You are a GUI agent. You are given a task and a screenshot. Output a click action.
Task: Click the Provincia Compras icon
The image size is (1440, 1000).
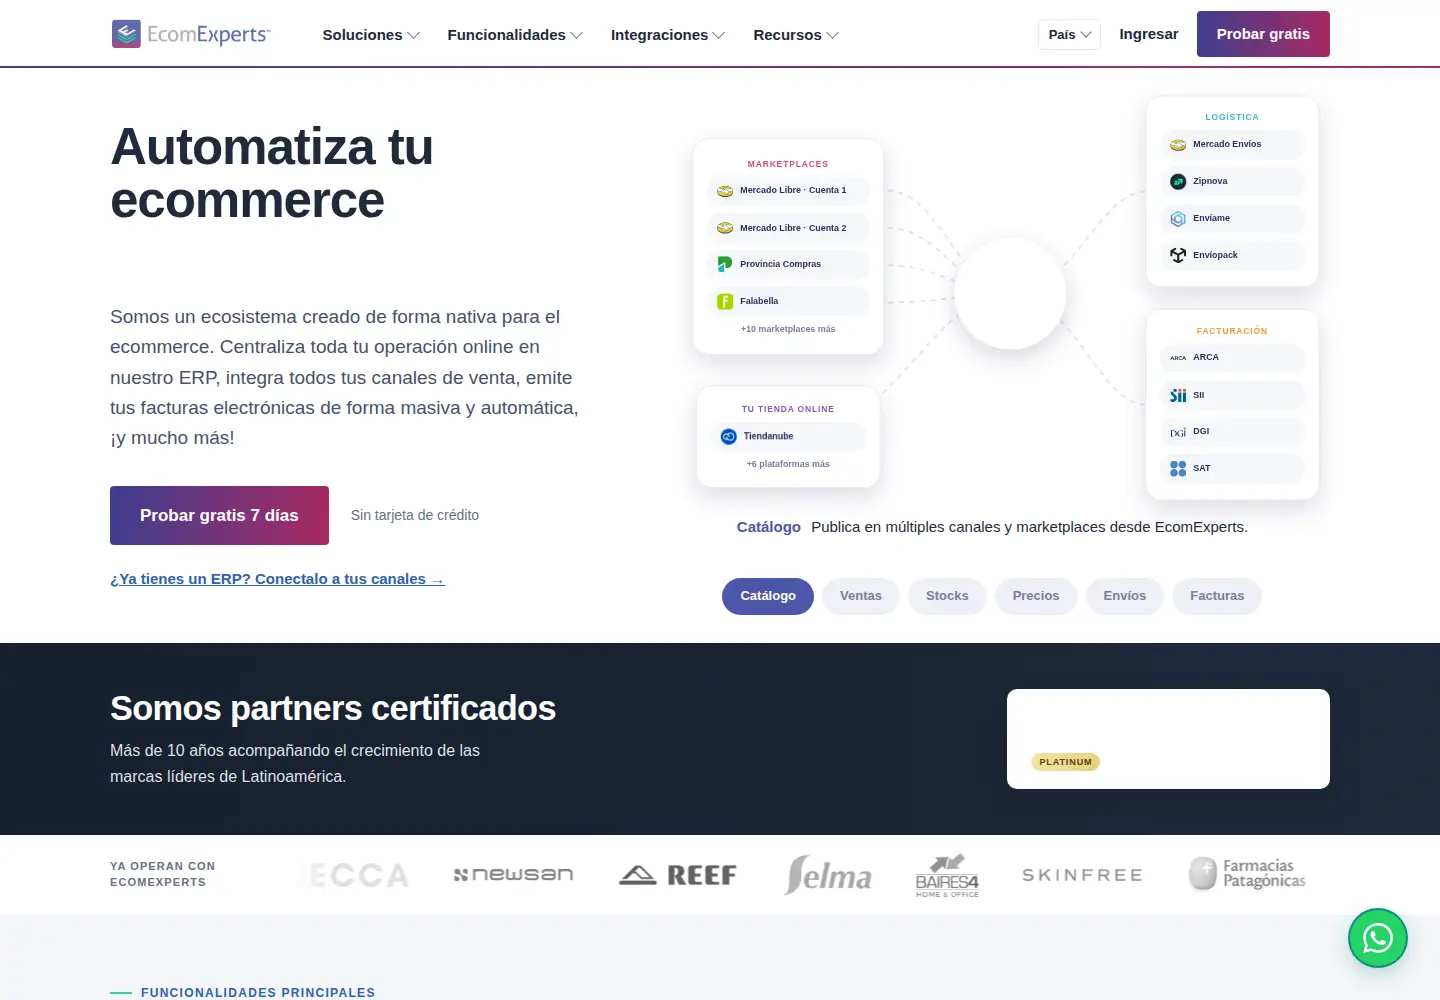(x=725, y=264)
